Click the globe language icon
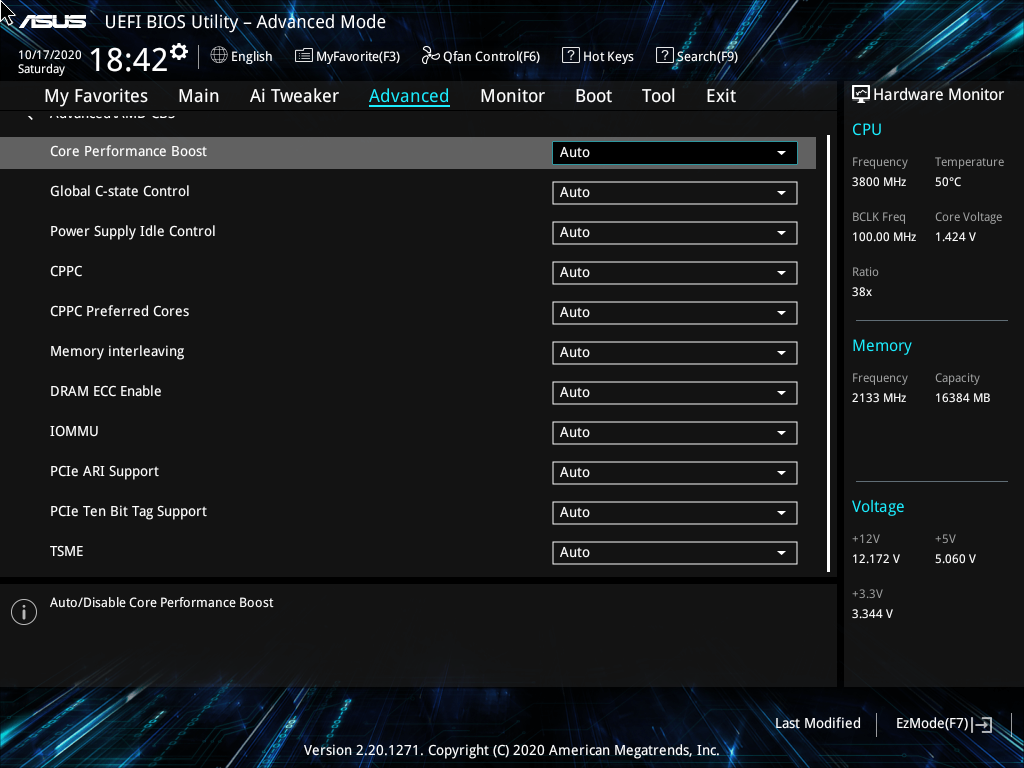The width and height of the screenshot is (1024, 768). pyautogui.click(x=219, y=56)
